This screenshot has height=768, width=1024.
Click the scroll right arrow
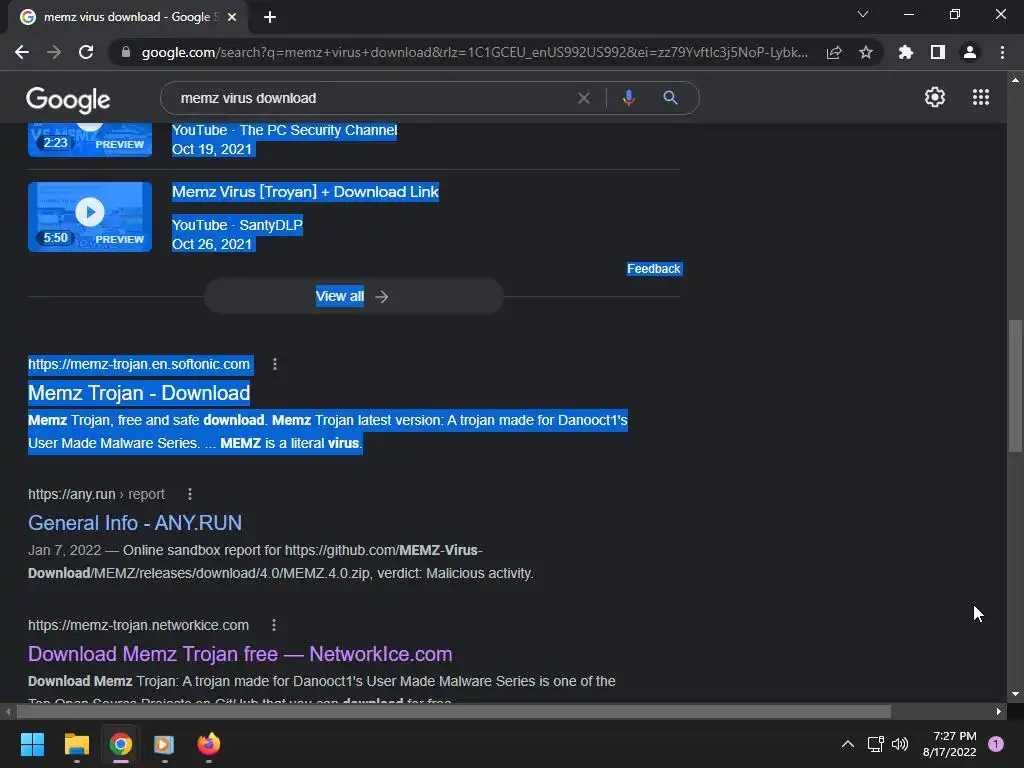999,711
